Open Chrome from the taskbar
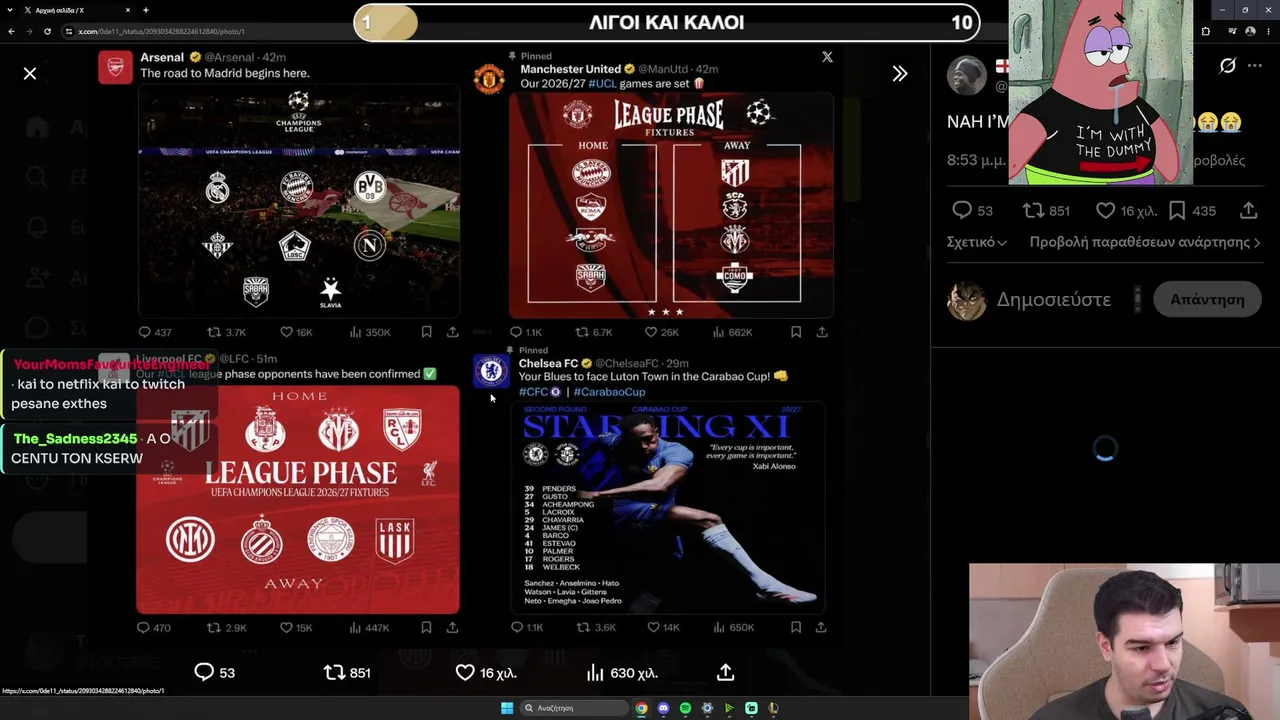The height and width of the screenshot is (720, 1280). coord(641,708)
